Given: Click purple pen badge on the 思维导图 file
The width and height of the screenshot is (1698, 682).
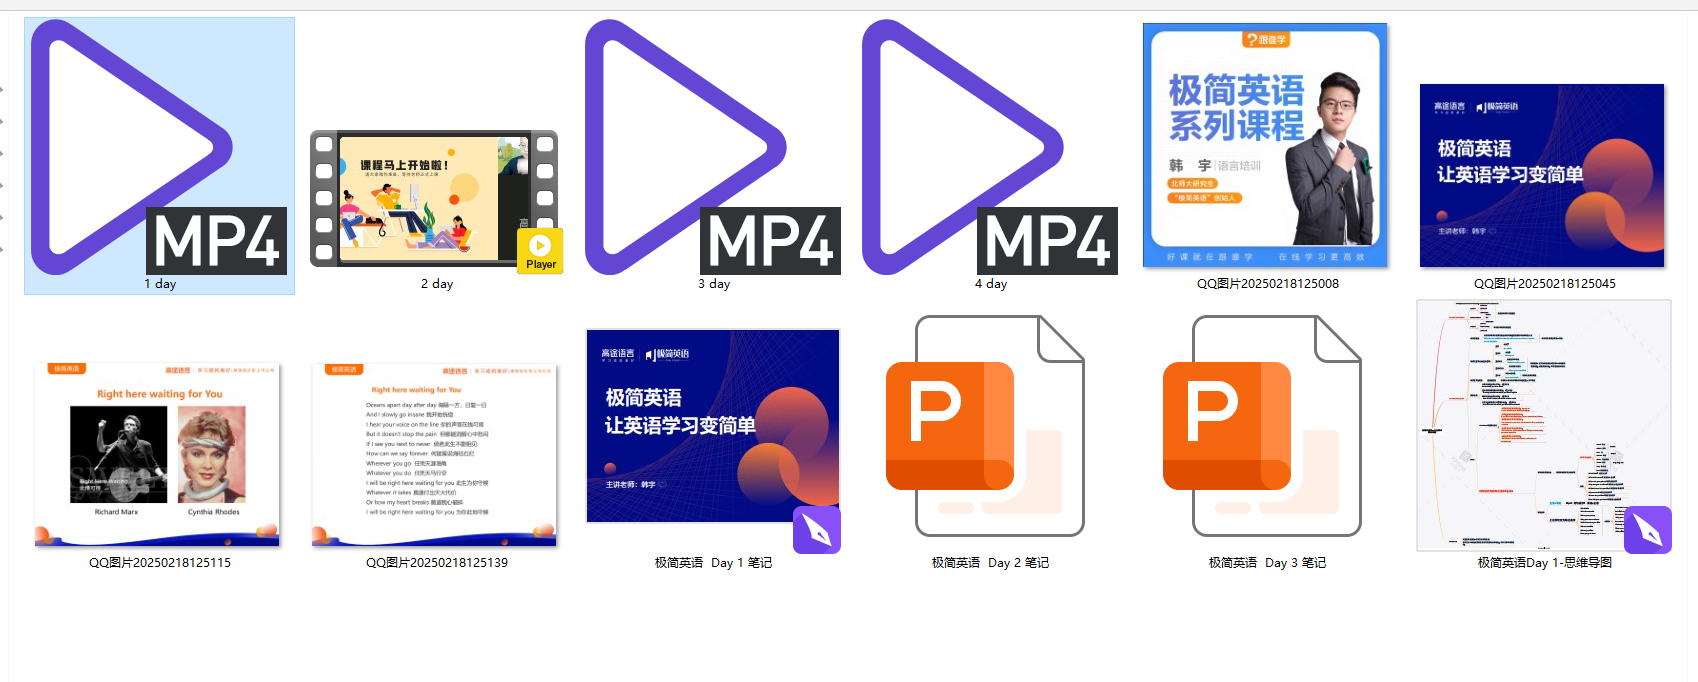Looking at the screenshot, I should 1647,530.
